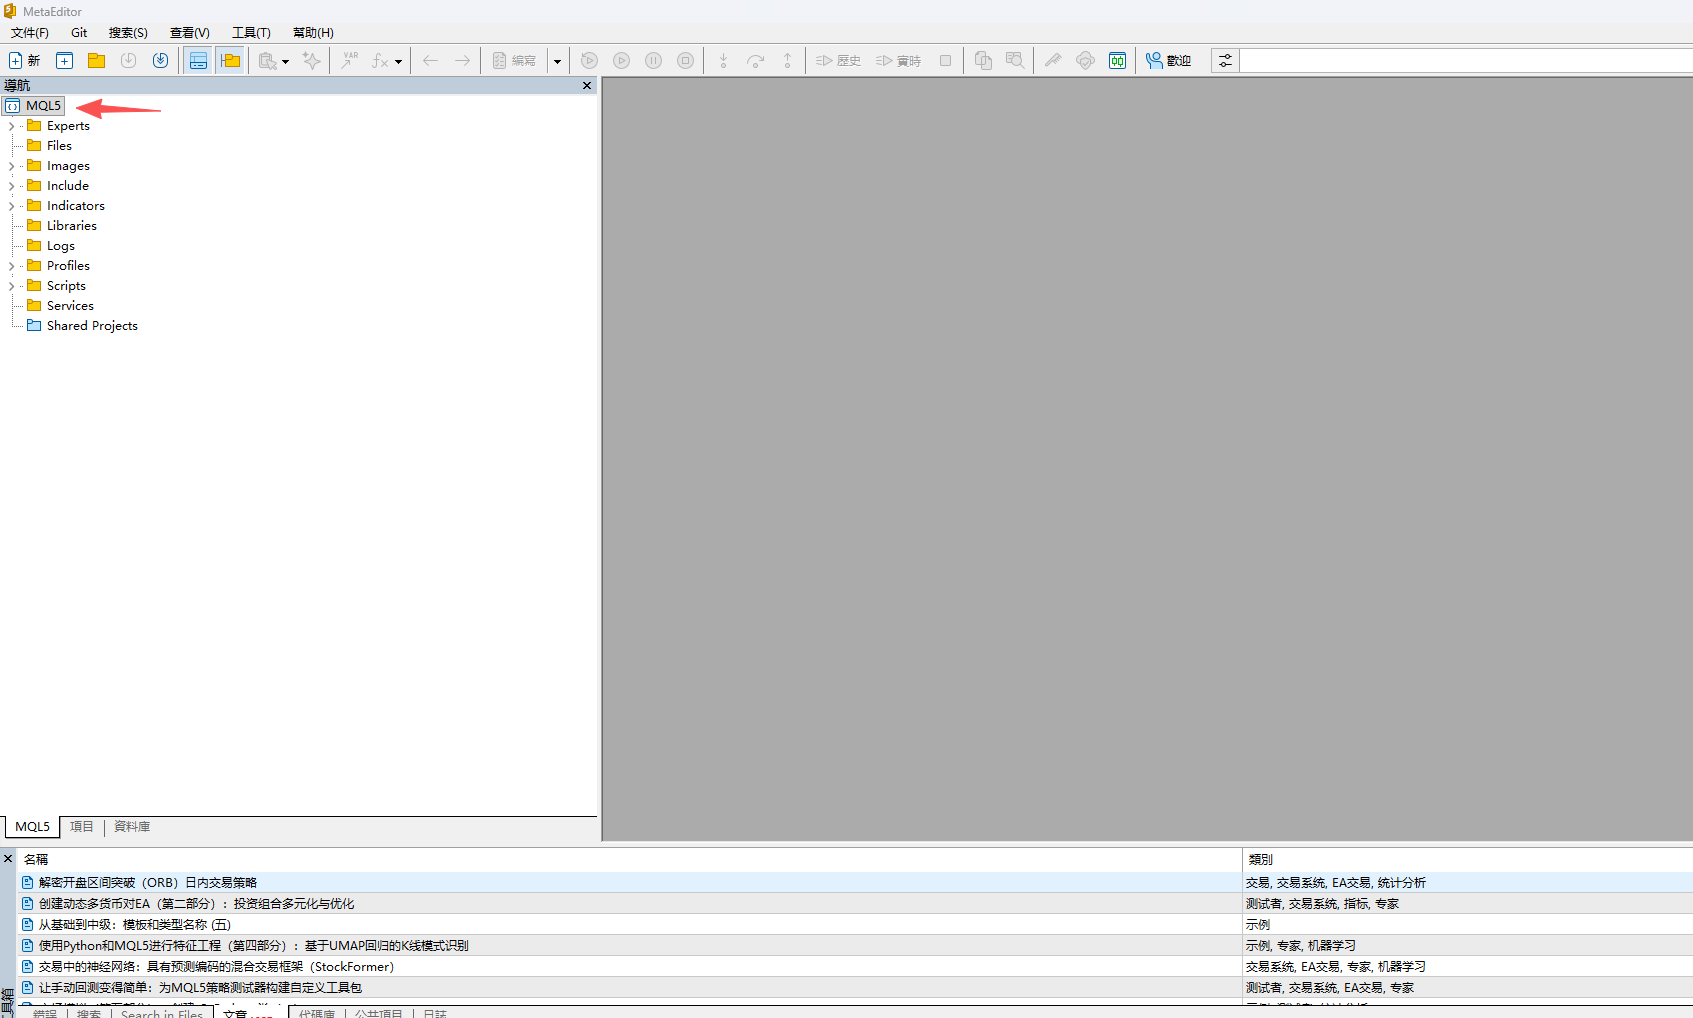Image resolution: width=1693 pixels, height=1018 pixels.
Task: Expand the Indicators folder in navigator
Action: [11, 206]
